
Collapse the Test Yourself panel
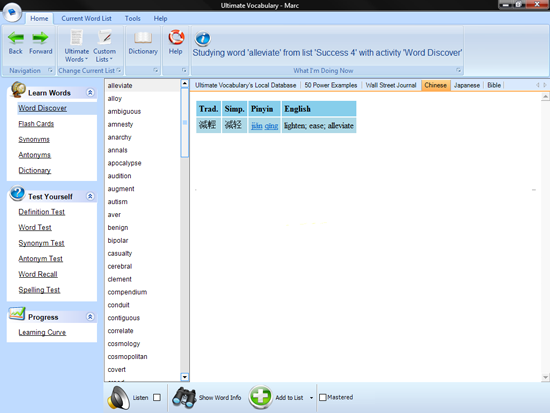90,196
